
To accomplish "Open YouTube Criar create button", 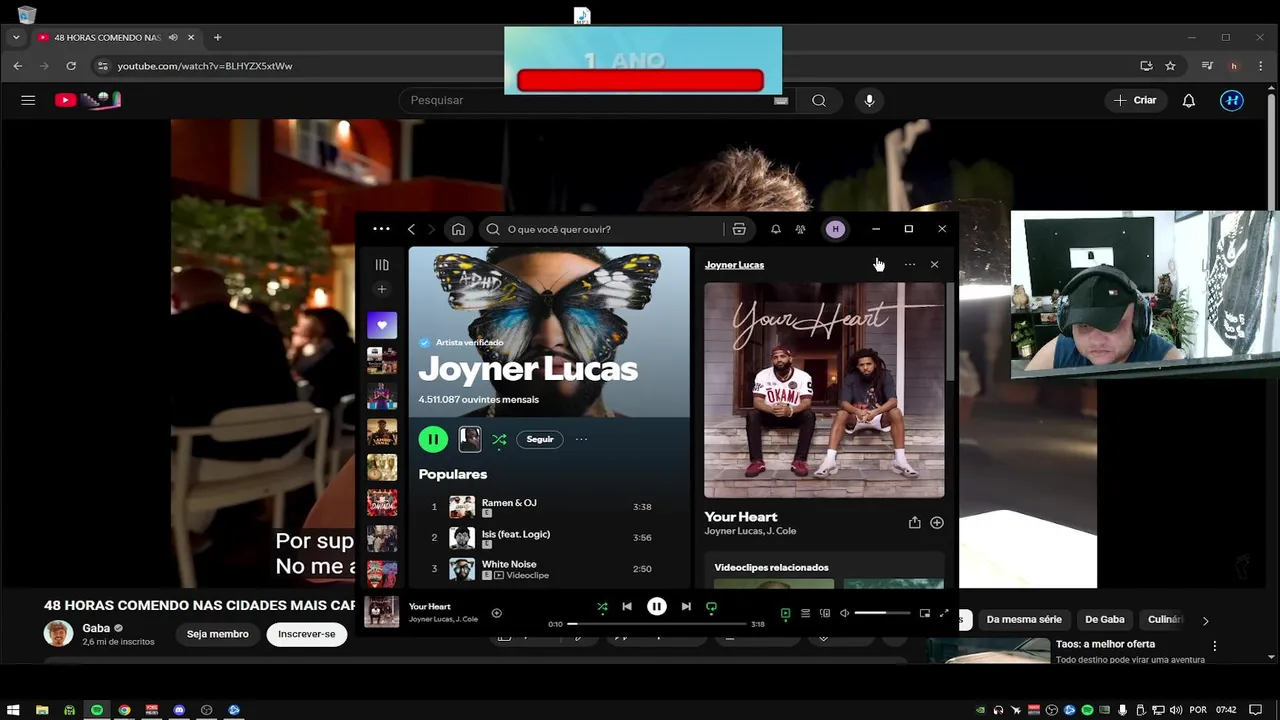I will (1135, 100).
